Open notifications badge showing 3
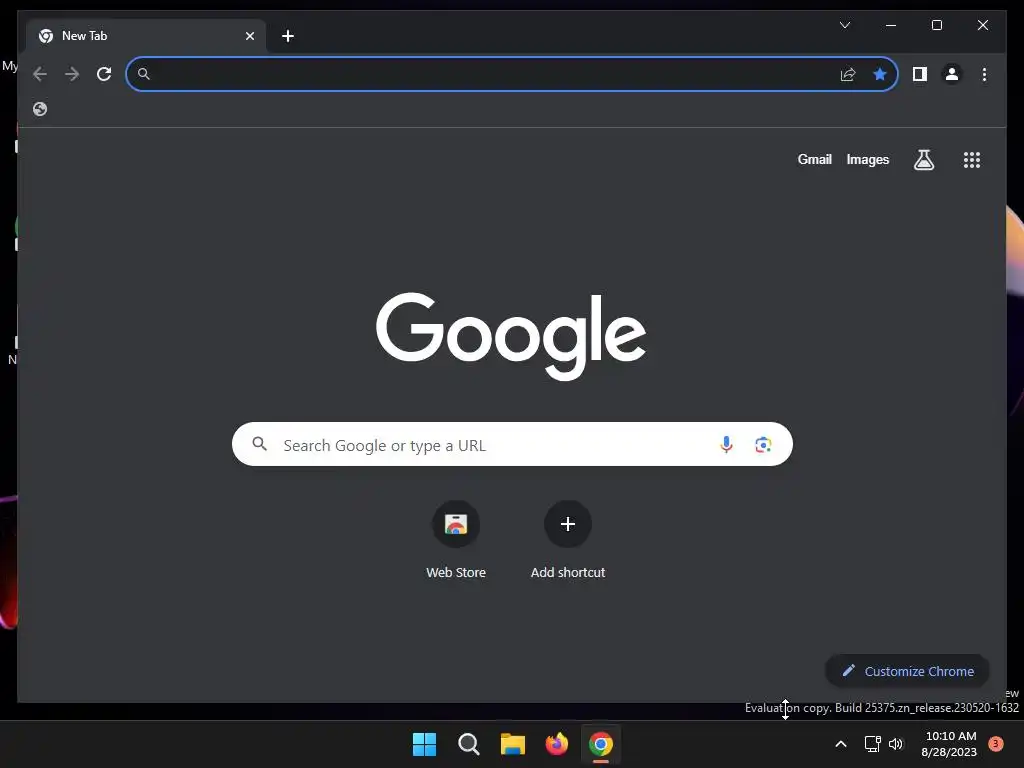Viewport: 1024px width, 768px height. pyautogui.click(x=995, y=744)
